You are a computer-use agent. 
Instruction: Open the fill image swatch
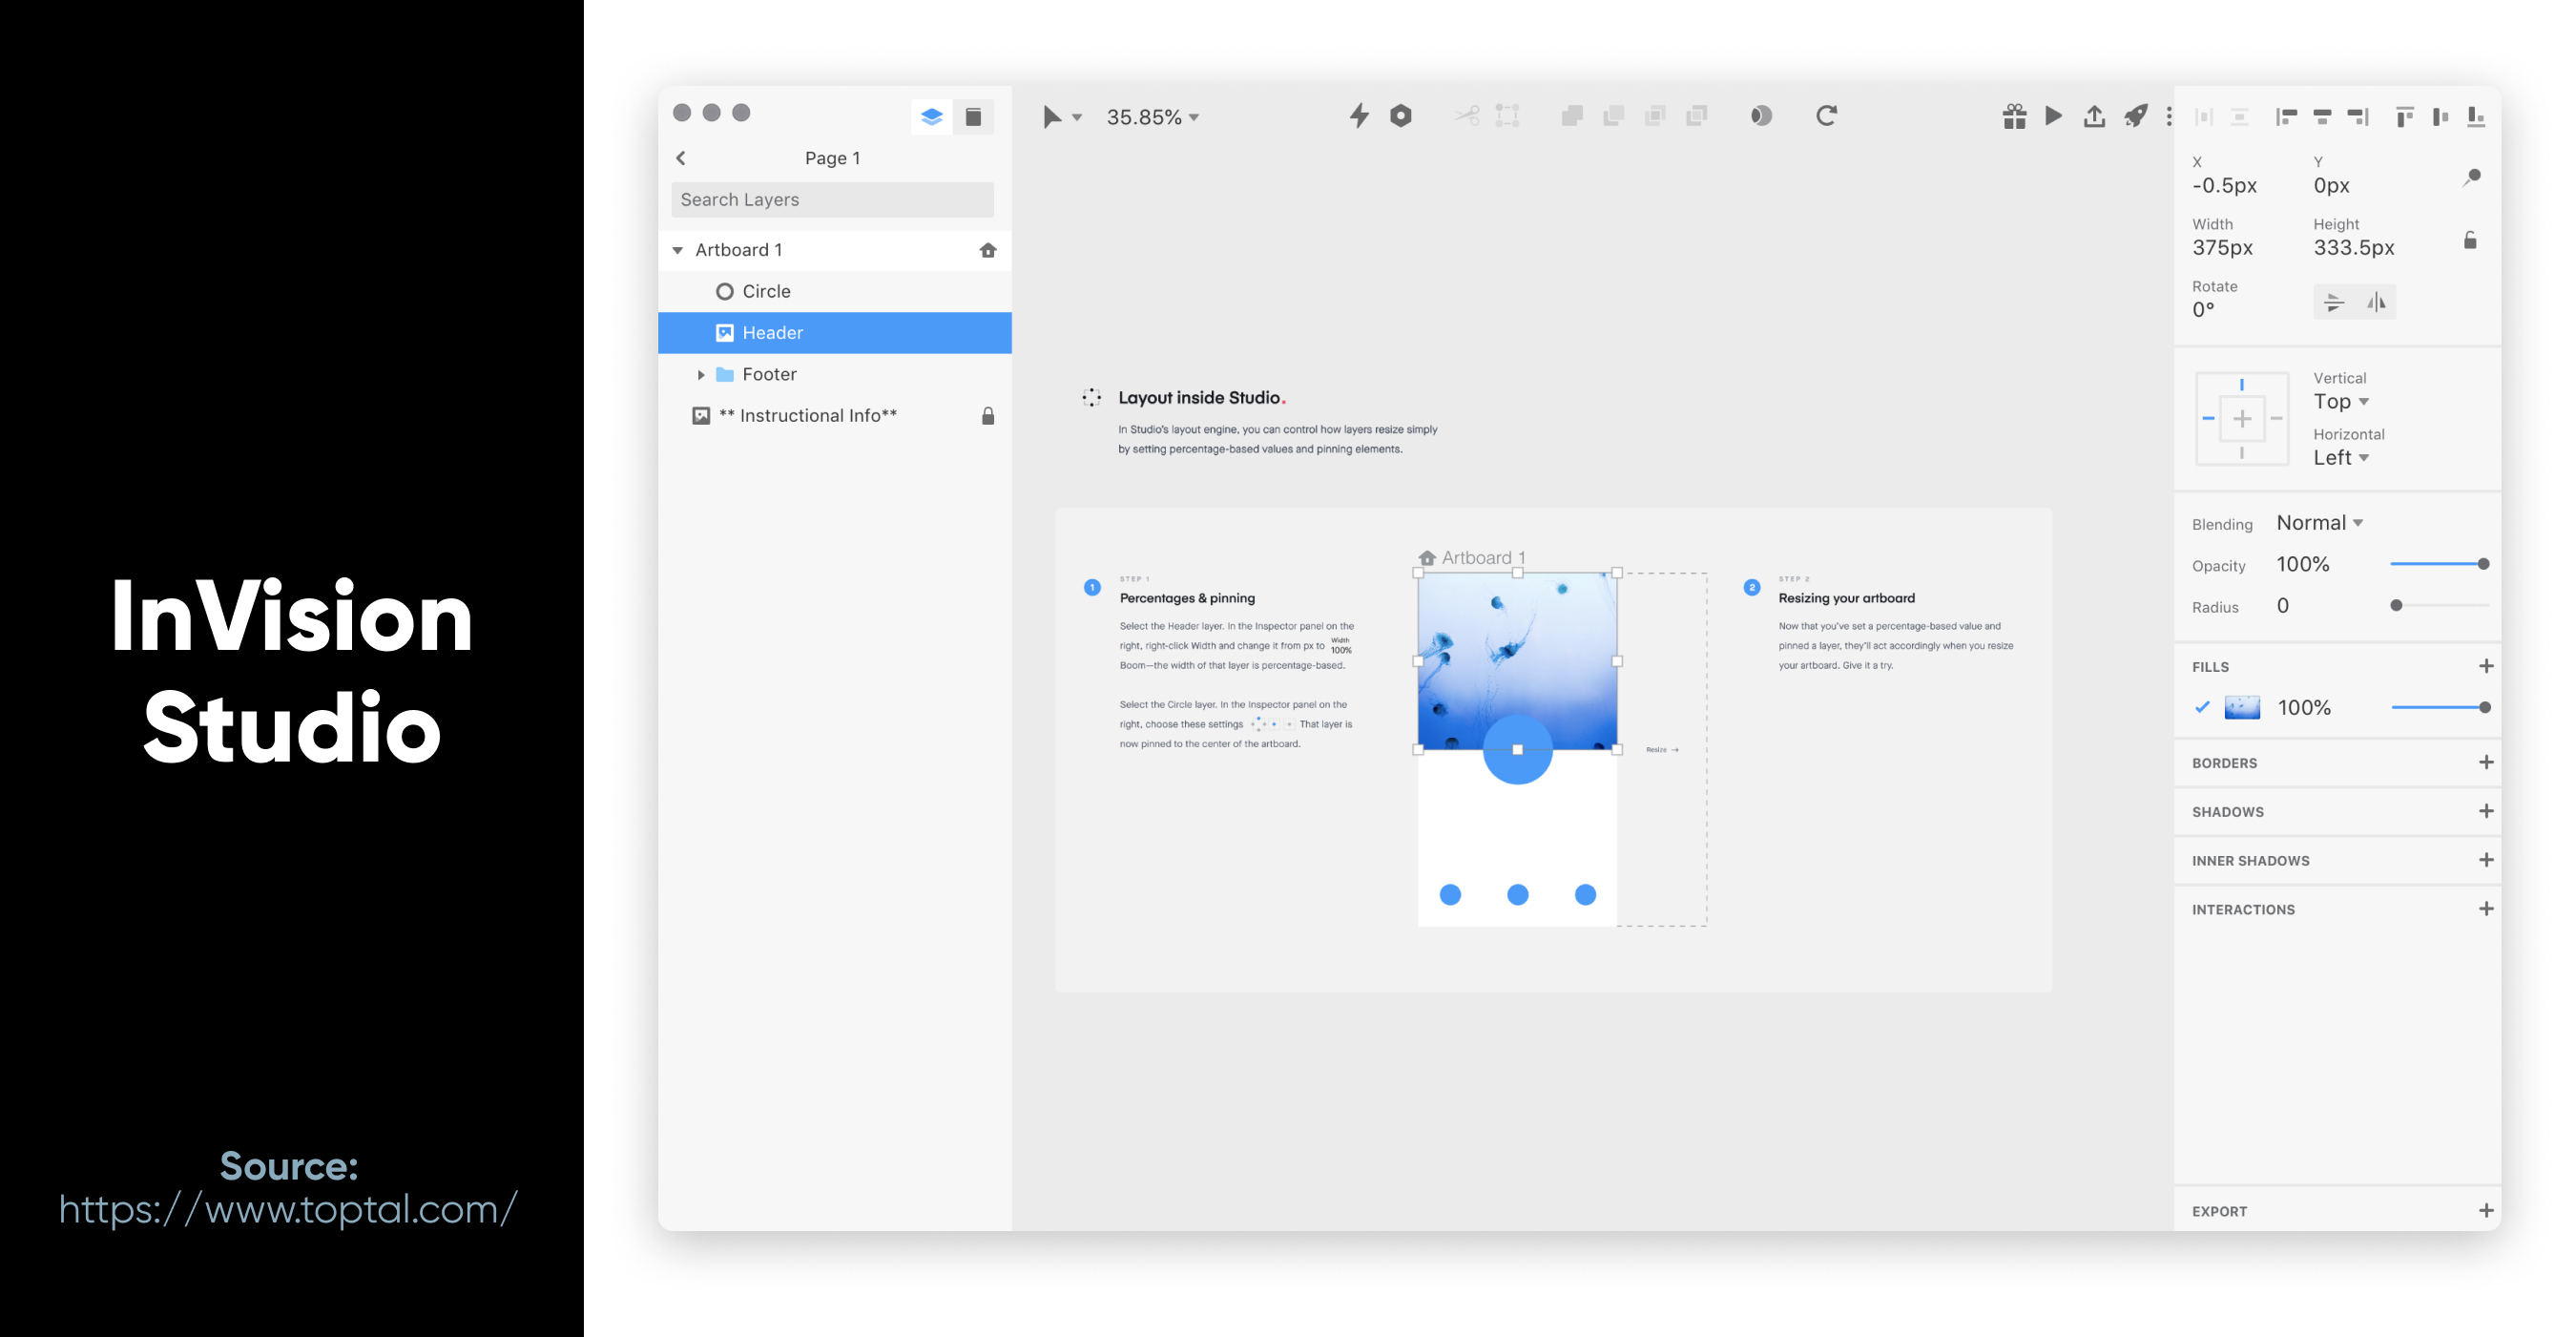[x=2241, y=707]
